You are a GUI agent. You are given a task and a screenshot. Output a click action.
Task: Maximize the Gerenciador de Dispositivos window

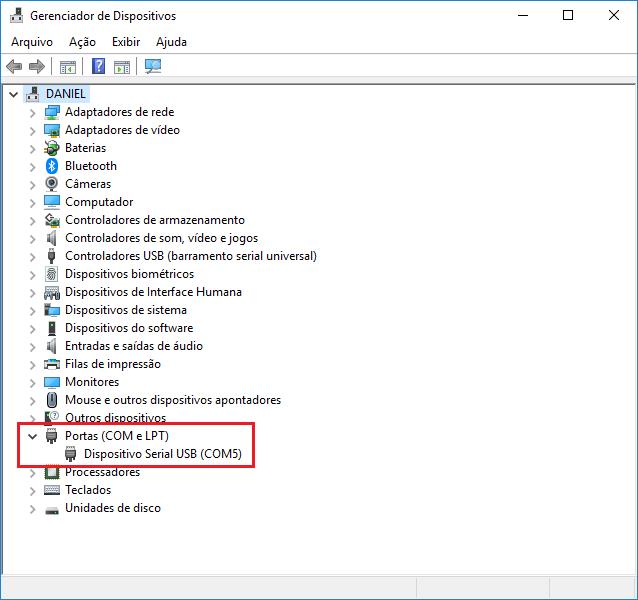point(568,15)
